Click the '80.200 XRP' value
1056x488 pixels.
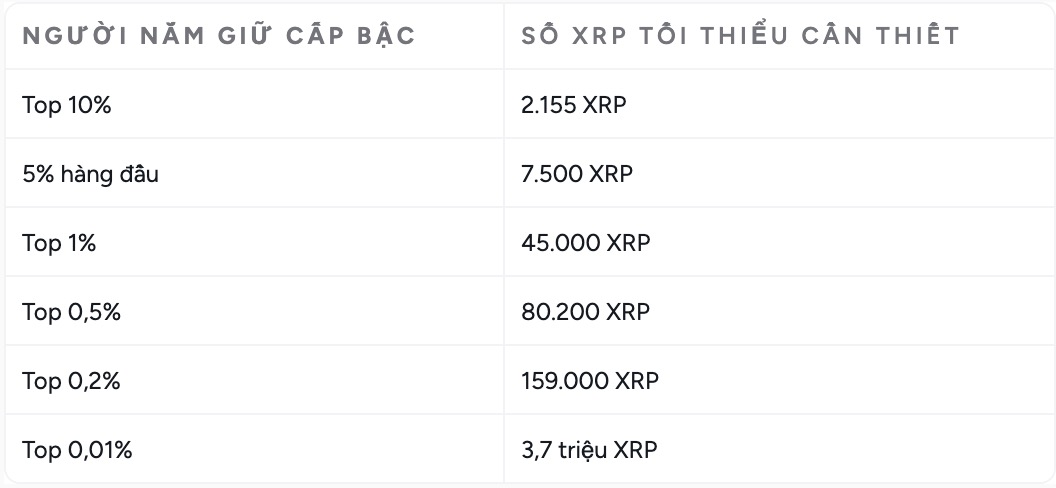tap(586, 312)
